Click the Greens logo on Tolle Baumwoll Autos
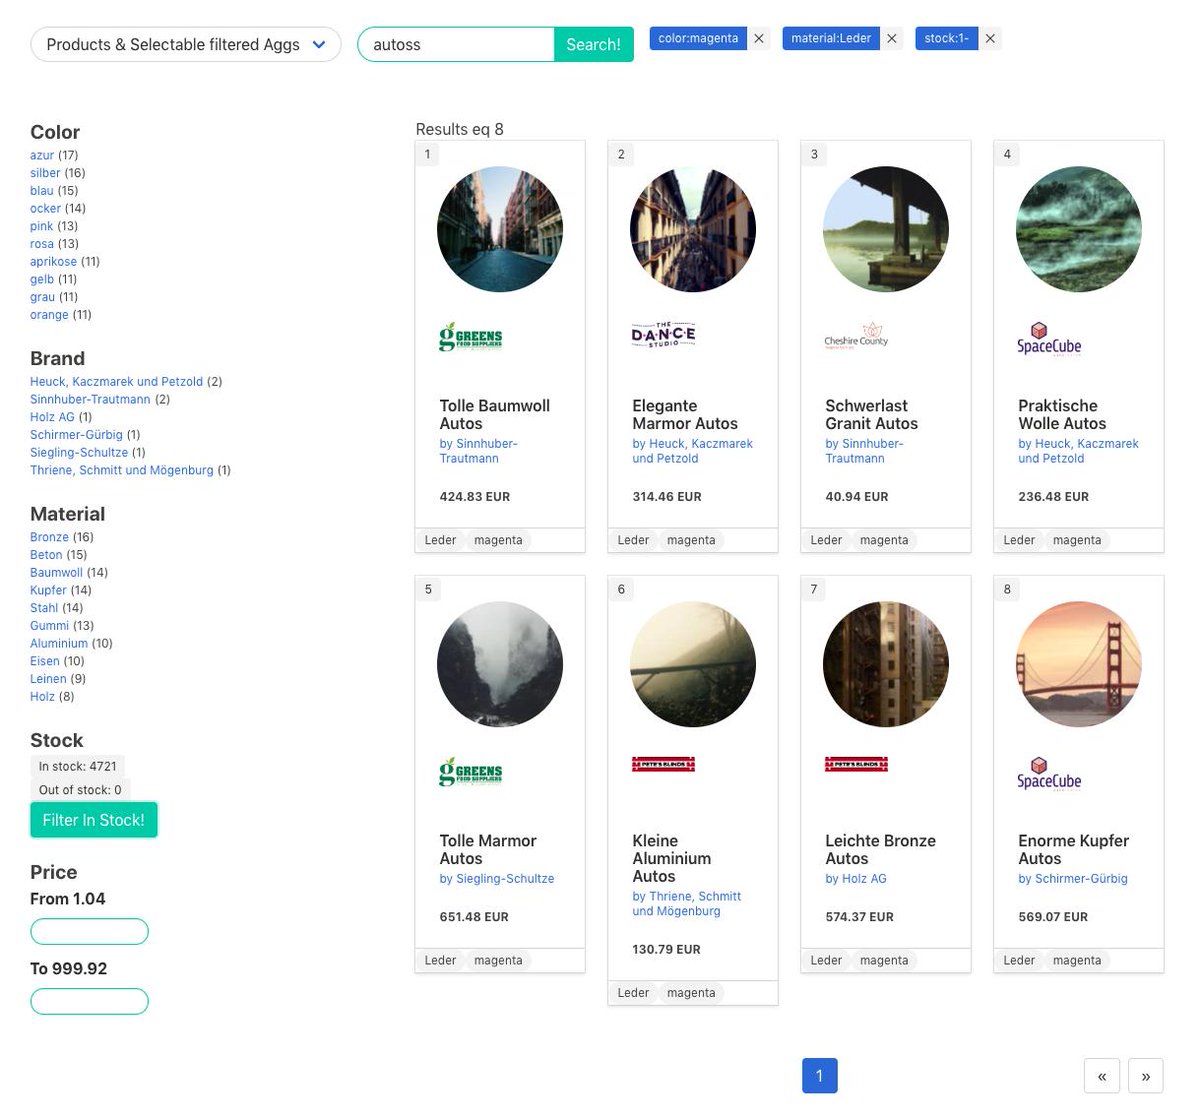The image size is (1200, 1118). tap(471, 337)
